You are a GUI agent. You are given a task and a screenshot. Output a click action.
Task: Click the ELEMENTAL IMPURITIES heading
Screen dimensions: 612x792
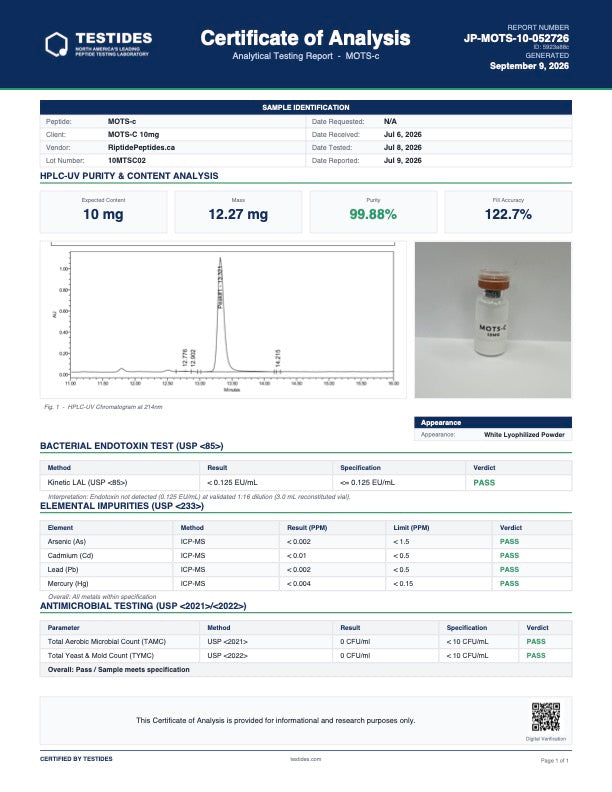point(122,506)
